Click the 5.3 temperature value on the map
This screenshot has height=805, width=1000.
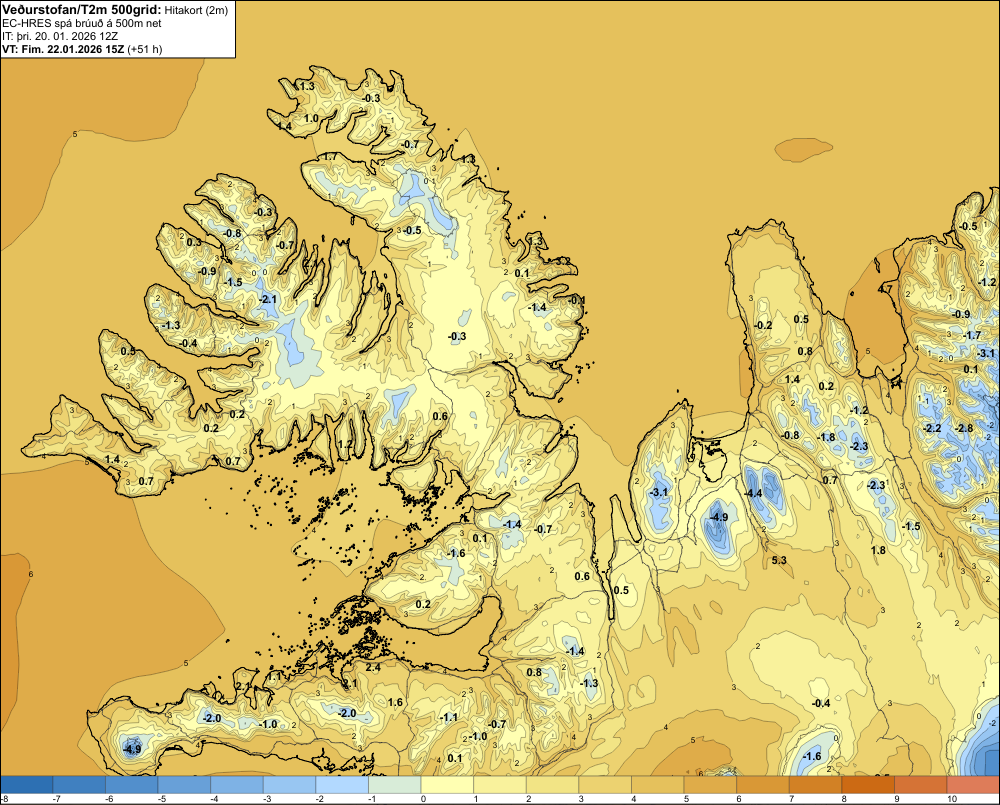pyautogui.click(x=779, y=560)
